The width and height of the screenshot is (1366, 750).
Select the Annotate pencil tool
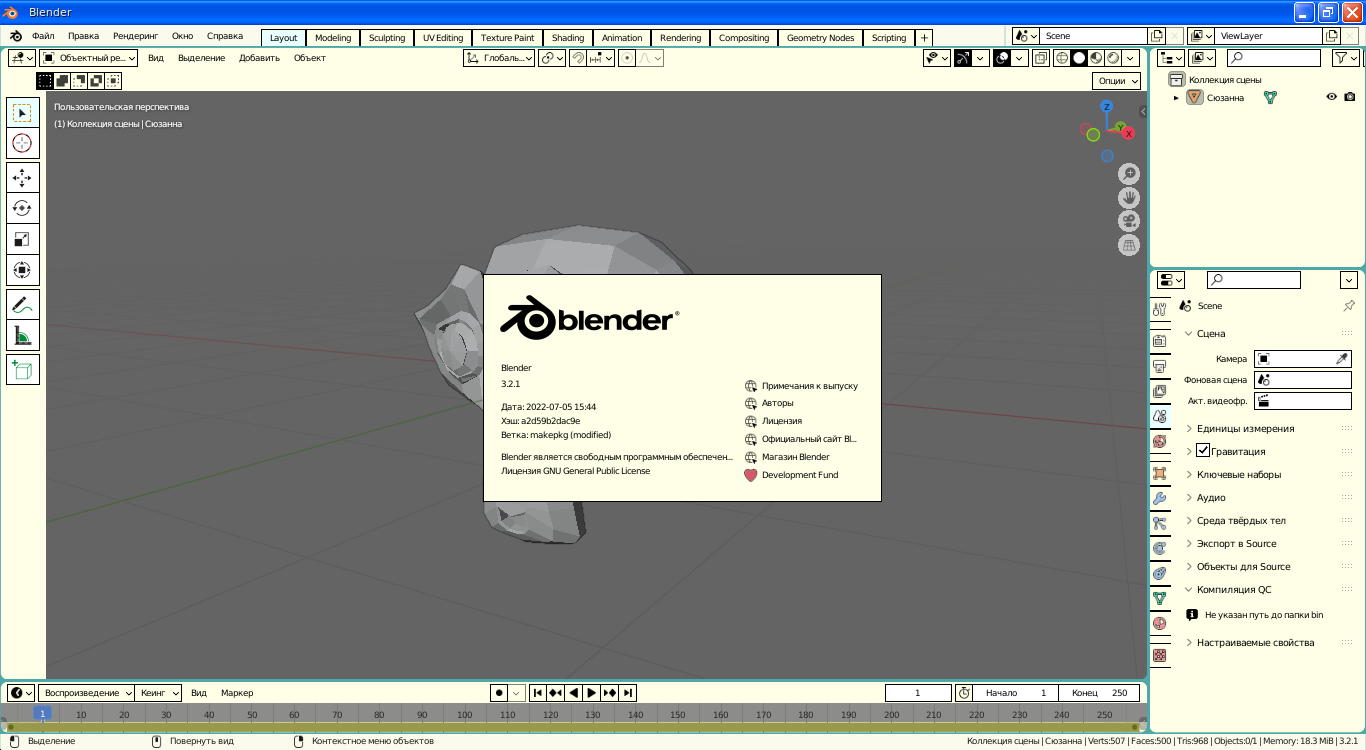click(22, 304)
